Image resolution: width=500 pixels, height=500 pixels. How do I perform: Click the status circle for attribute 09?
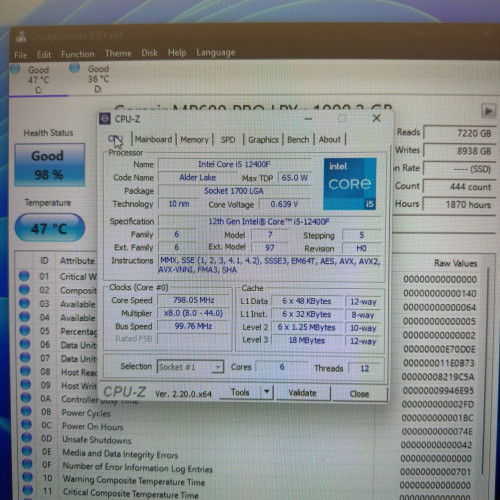pos(26,384)
